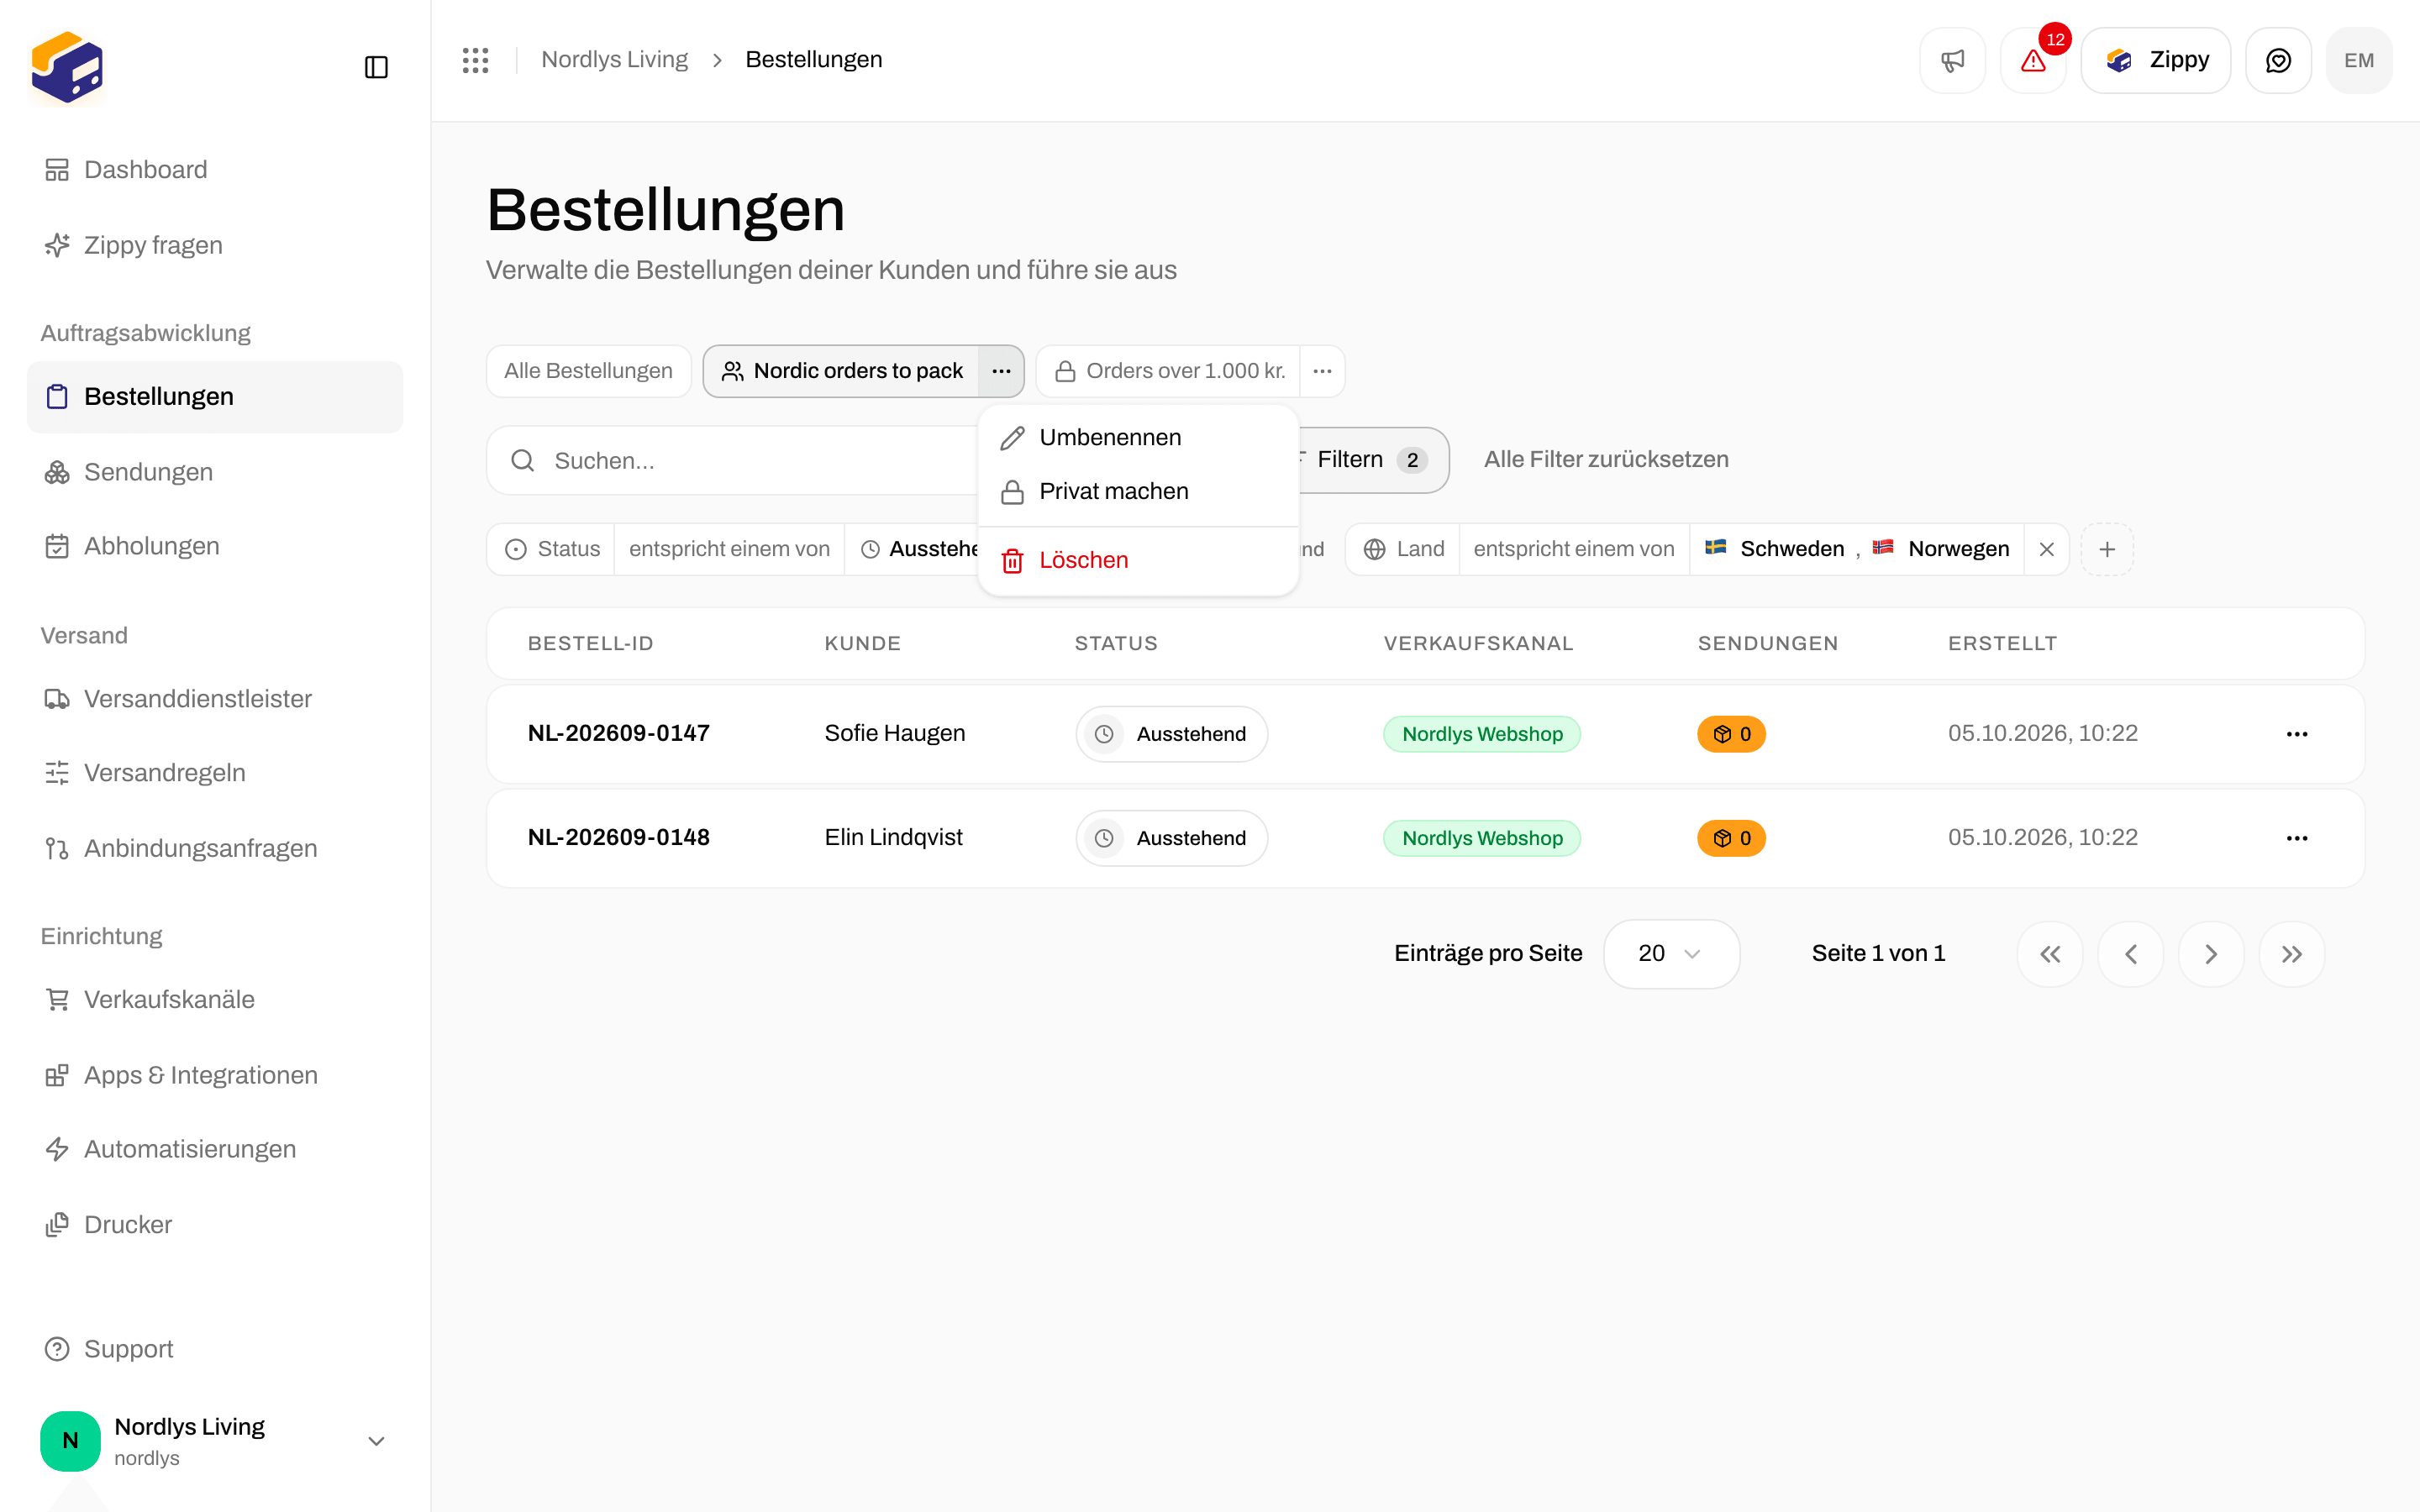This screenshot has height=1512, width=2420.
Task: Open Verkaufskanäle in the sidebar
Action: click(214, 999)
